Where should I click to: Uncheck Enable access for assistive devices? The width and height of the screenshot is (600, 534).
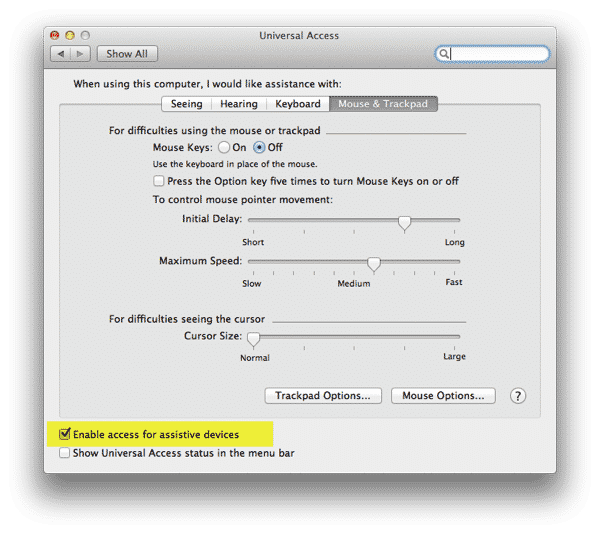pos(65,434)
